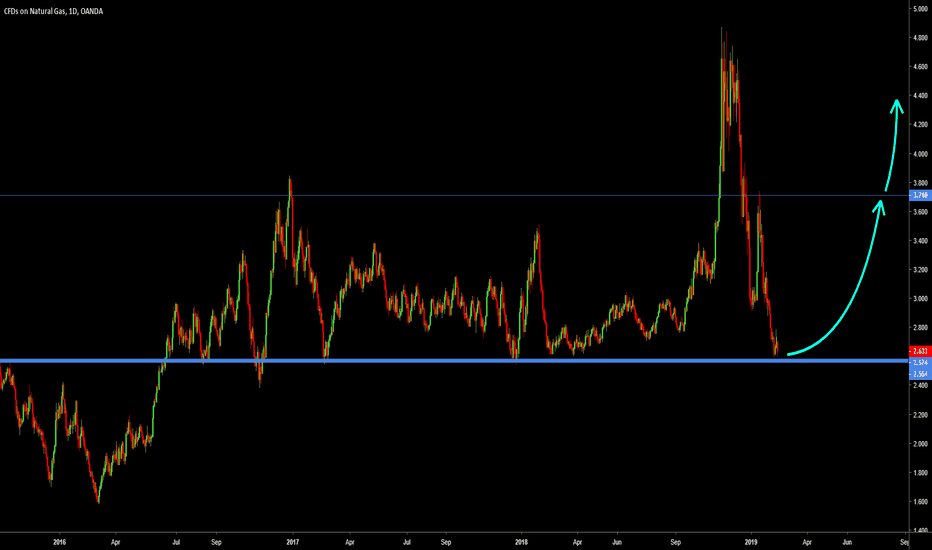
Task: Click the Jul label following 2017
Action: 407,542
